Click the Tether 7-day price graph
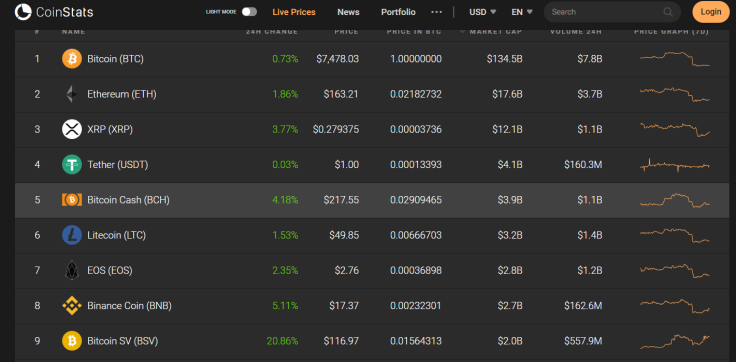736x362 pixels. (x=675, y=165)
